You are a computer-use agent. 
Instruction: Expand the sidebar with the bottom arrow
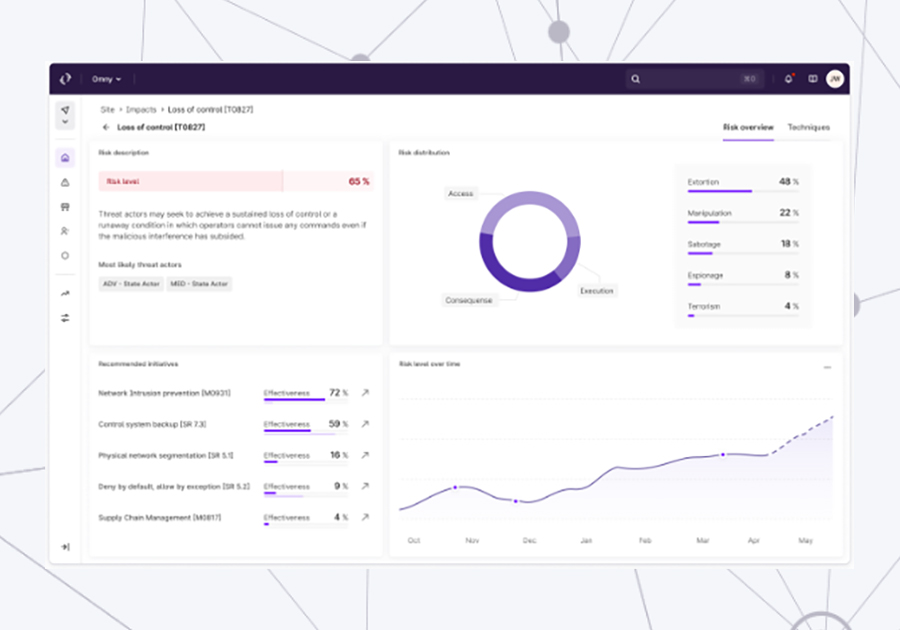[65, 547]
